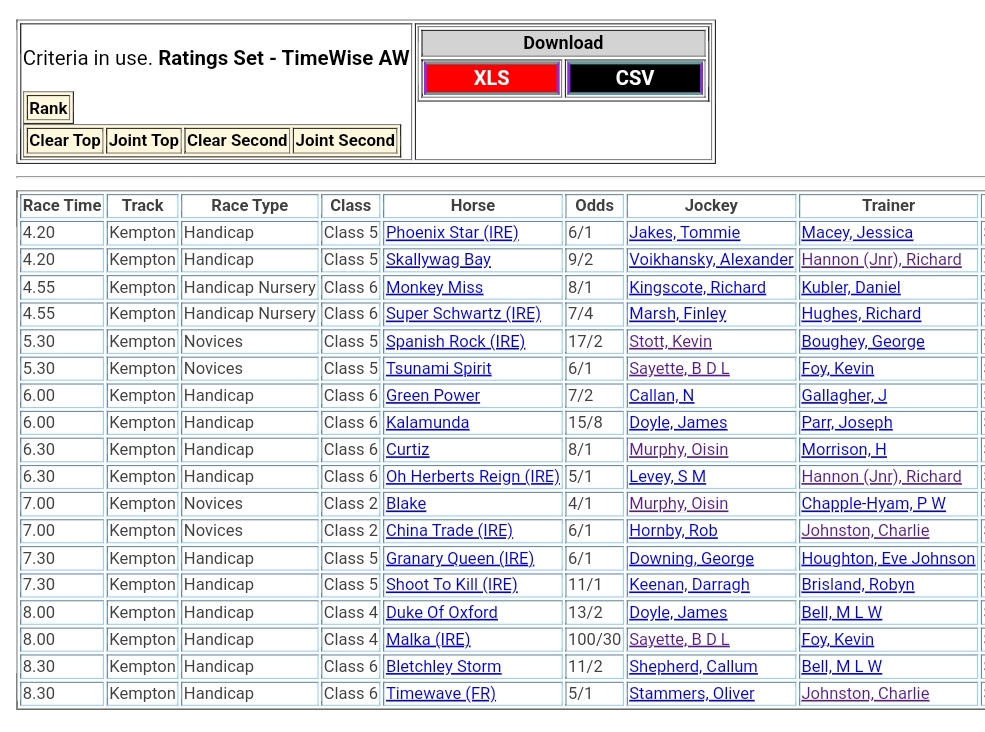Open jockey Voikhansky, Alexander profile
The image size is (985, 732).
[x=711, y=260]
